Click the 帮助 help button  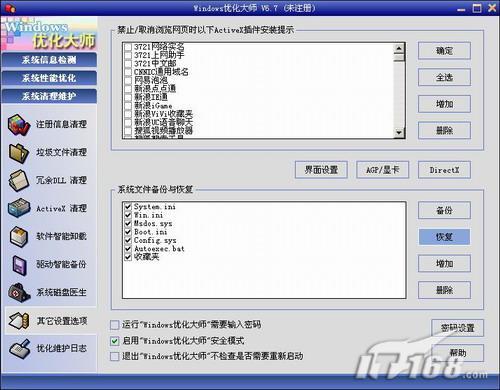click(x=458, y=353)
